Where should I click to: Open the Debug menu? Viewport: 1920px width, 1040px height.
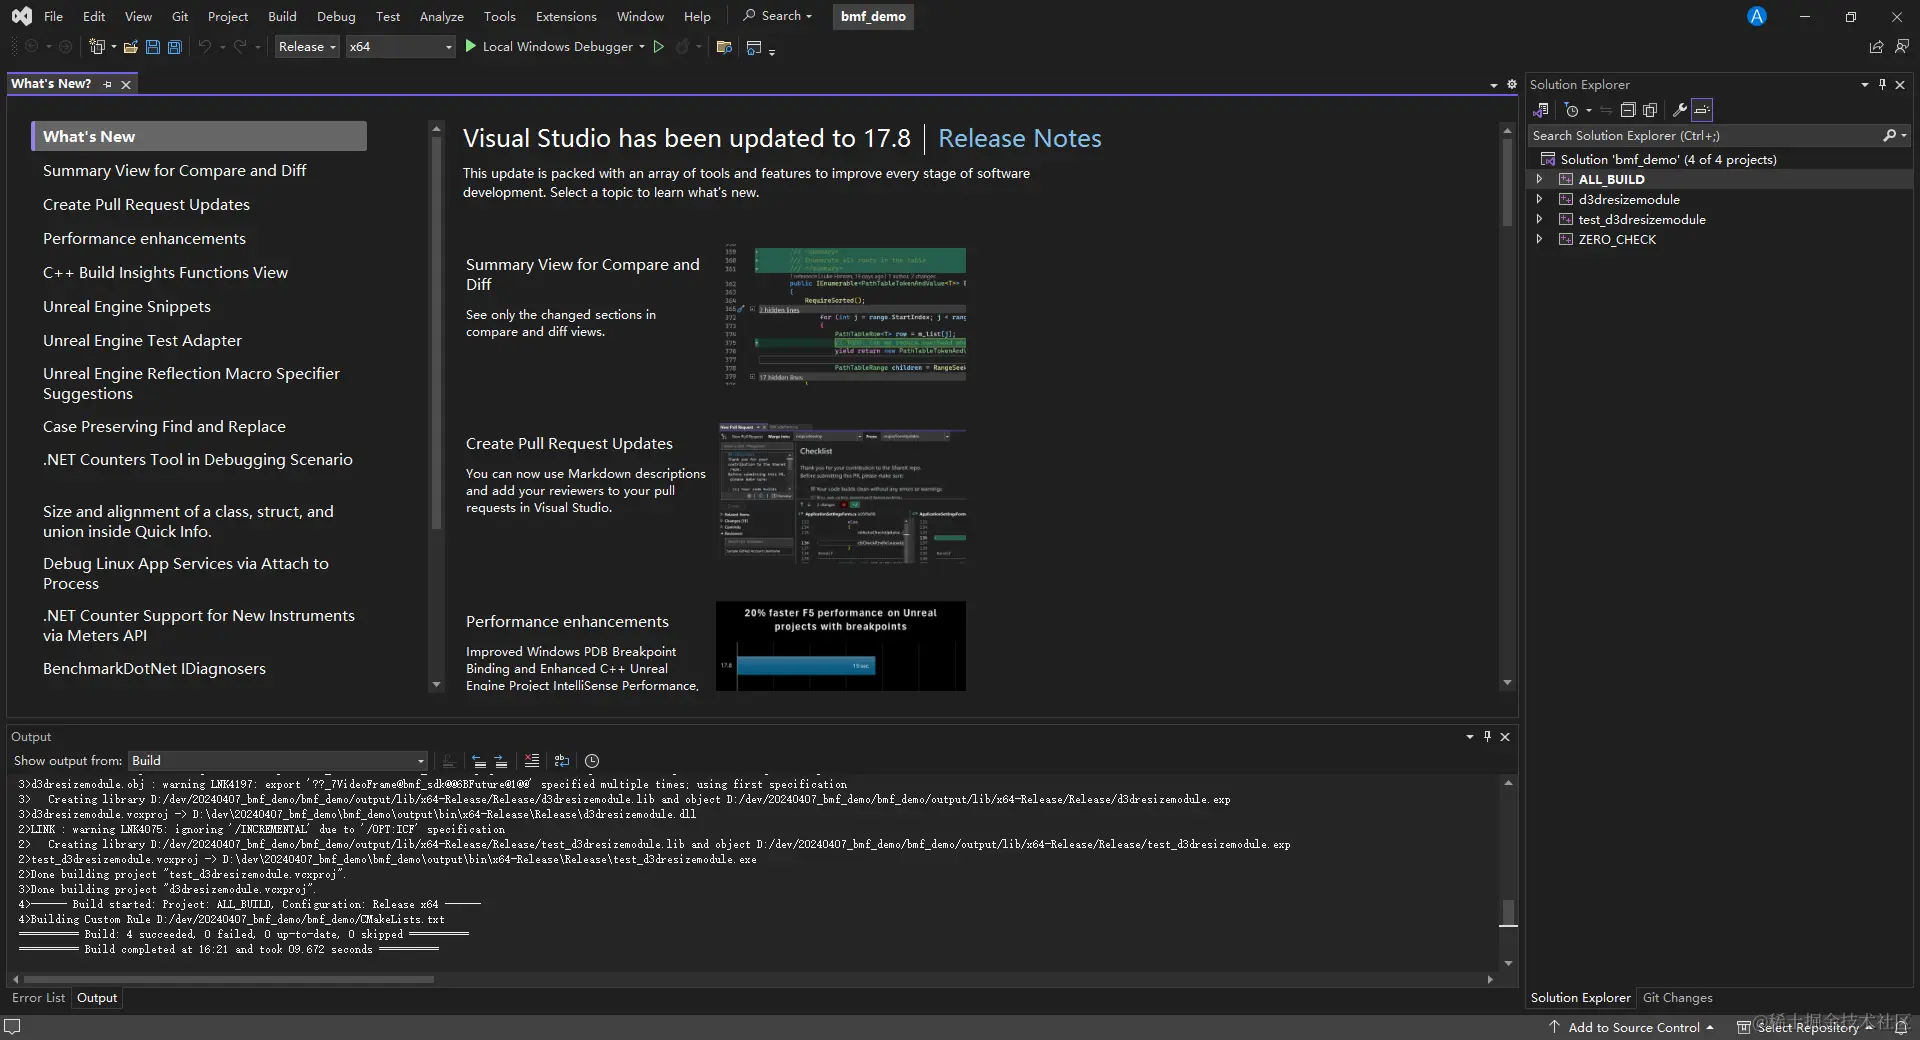click(x=336, y=16)
